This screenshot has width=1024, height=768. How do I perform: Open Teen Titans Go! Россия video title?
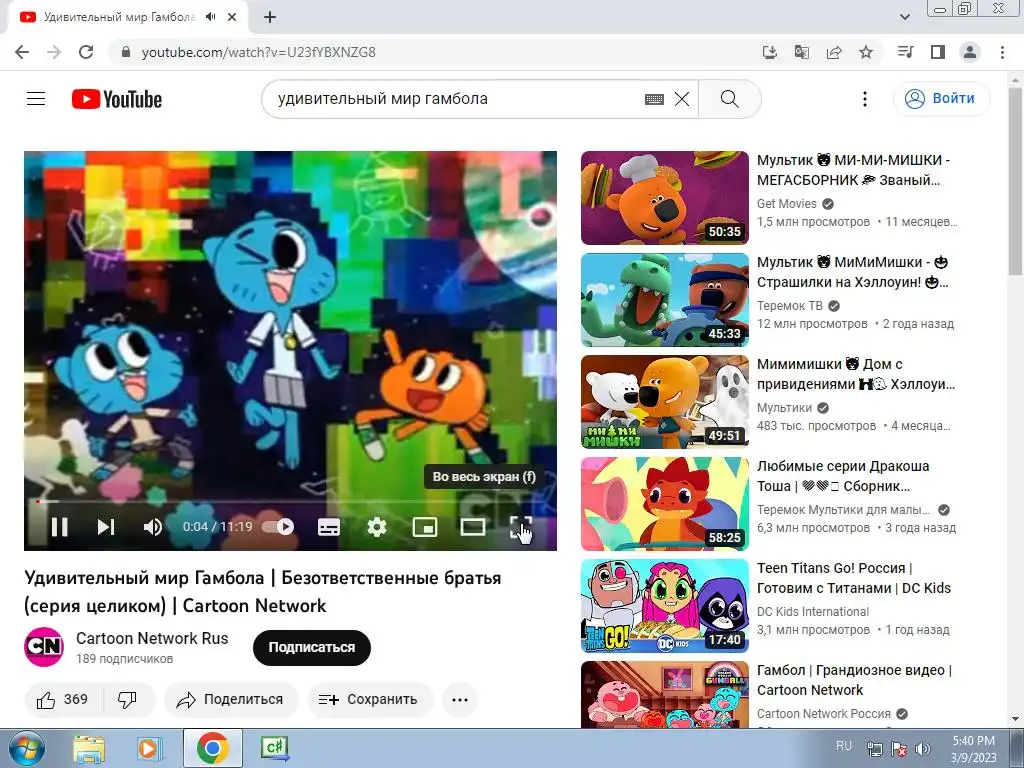point(854,578)
